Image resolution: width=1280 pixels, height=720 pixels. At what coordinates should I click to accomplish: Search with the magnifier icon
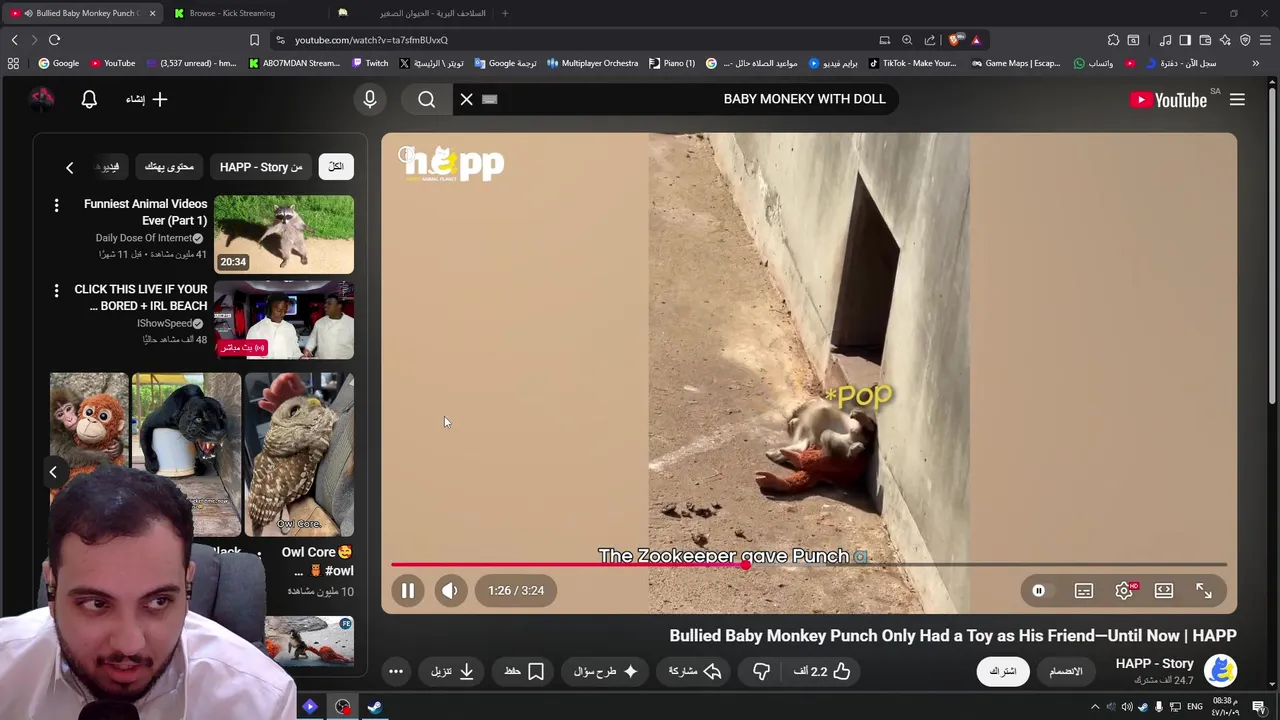tap(427, 99)
